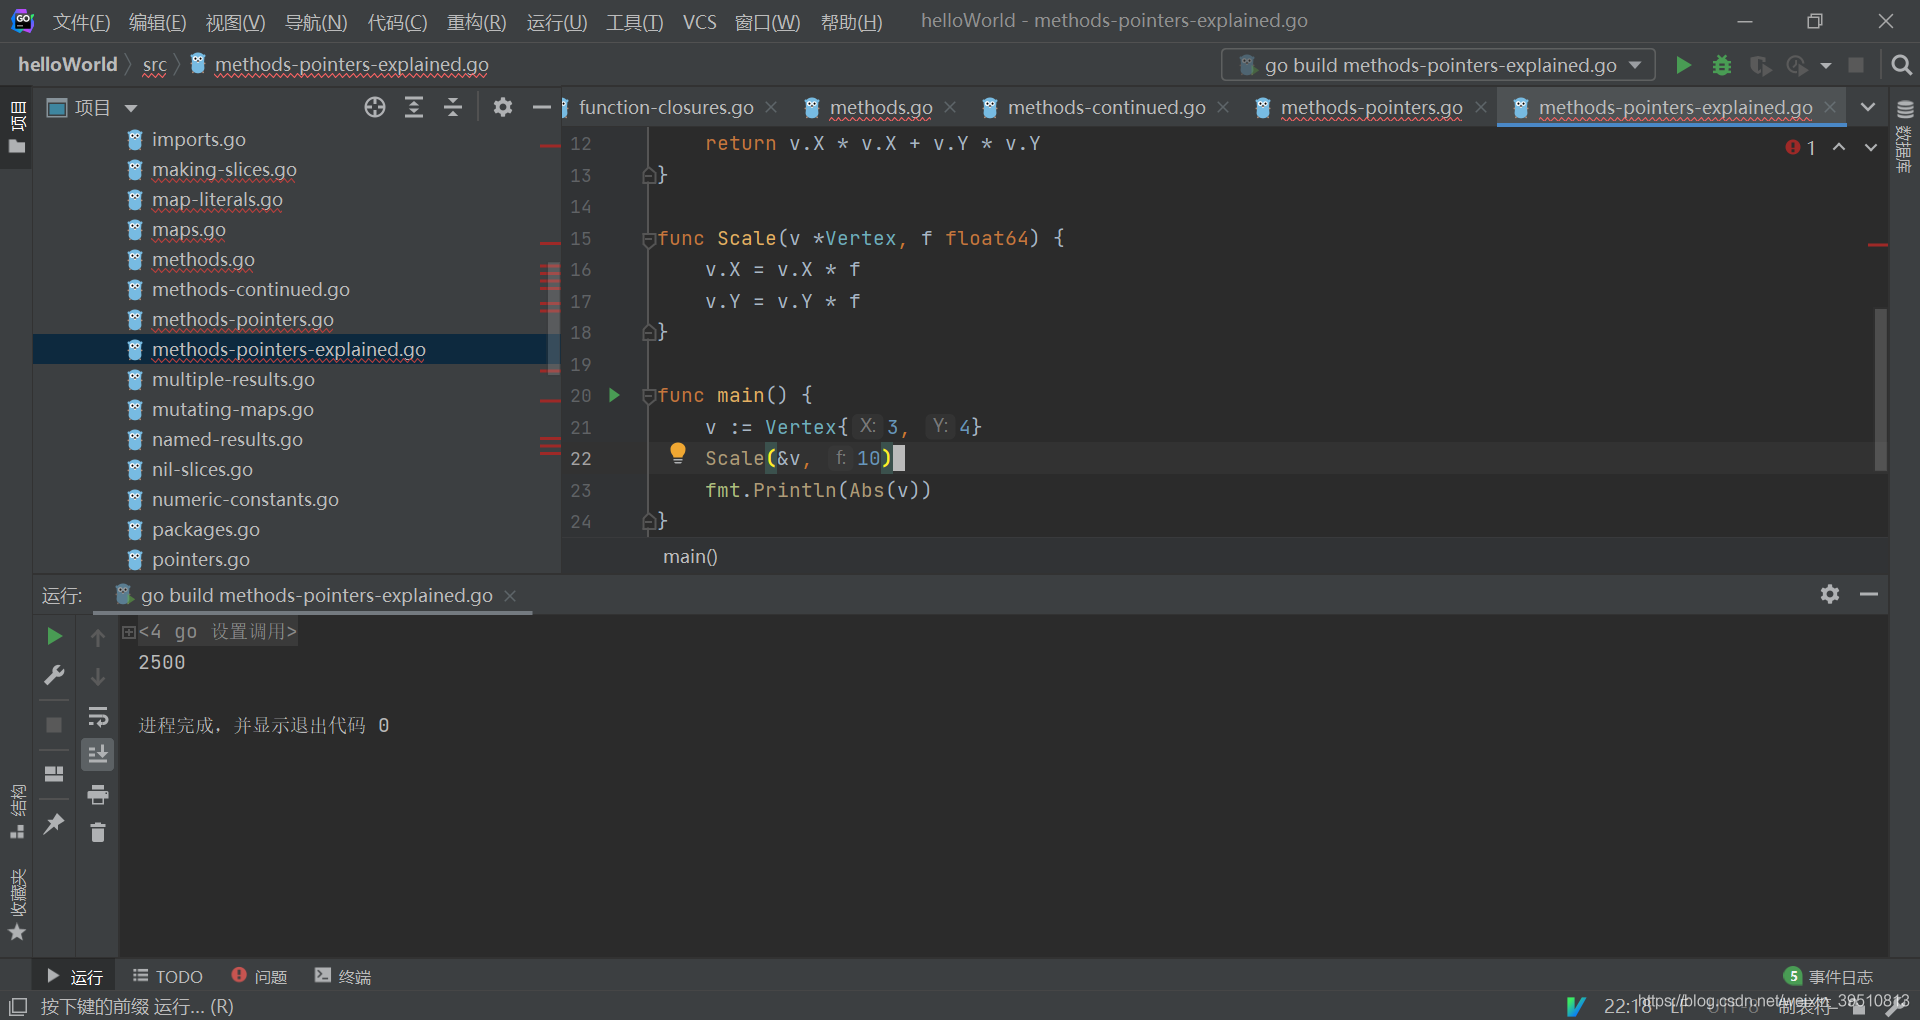Viewport: 1920px width, 1020px height.
Task: Print console output icon
Action: pyautogui.click(x=98, y=794)
